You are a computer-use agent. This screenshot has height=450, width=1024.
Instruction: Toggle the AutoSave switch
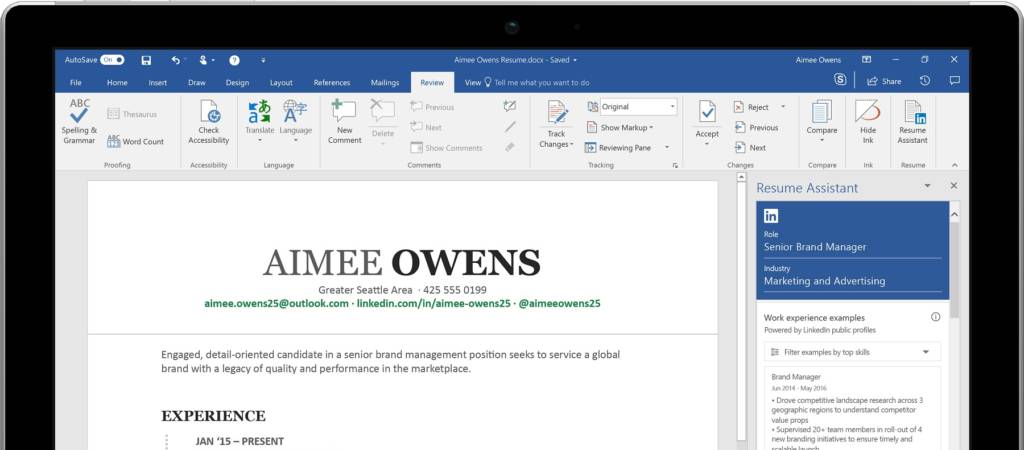(112, 60)
